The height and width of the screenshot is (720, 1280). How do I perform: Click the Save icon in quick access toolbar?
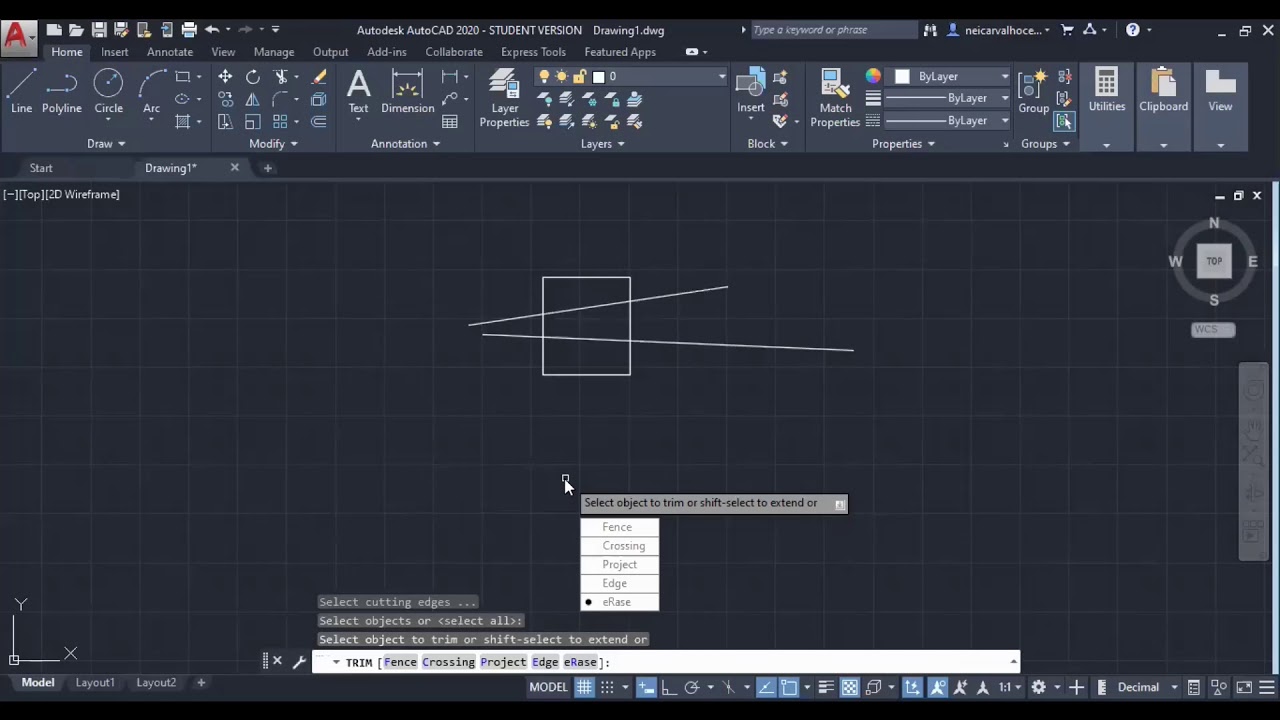[x=99, y=30]
